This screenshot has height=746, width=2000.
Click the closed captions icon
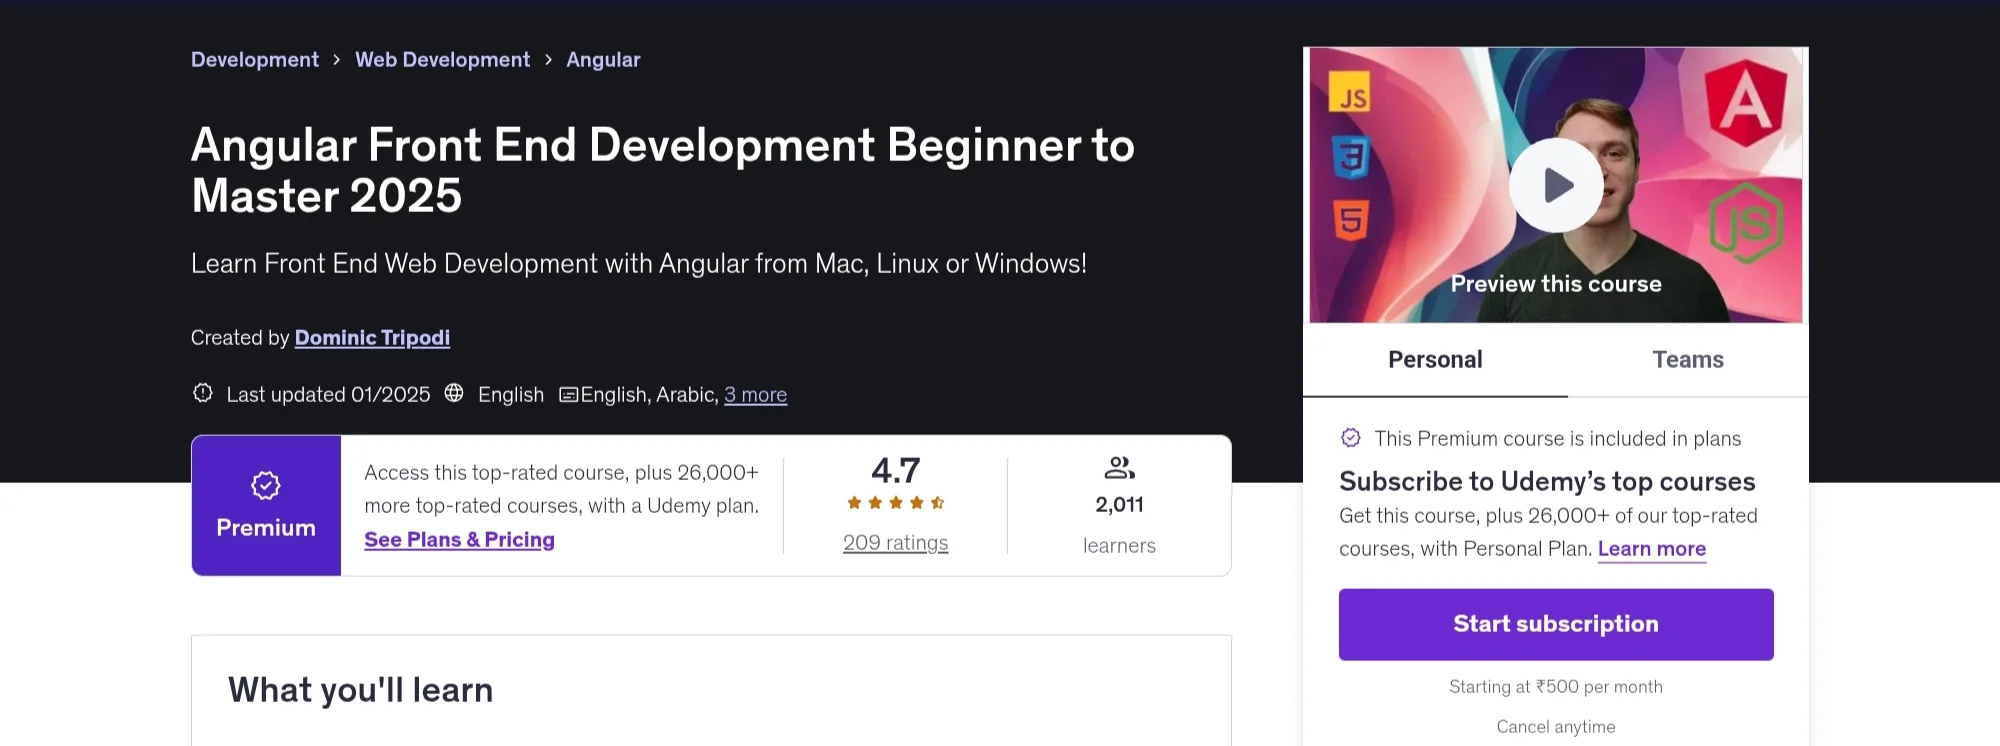click(x=568, y=395)
